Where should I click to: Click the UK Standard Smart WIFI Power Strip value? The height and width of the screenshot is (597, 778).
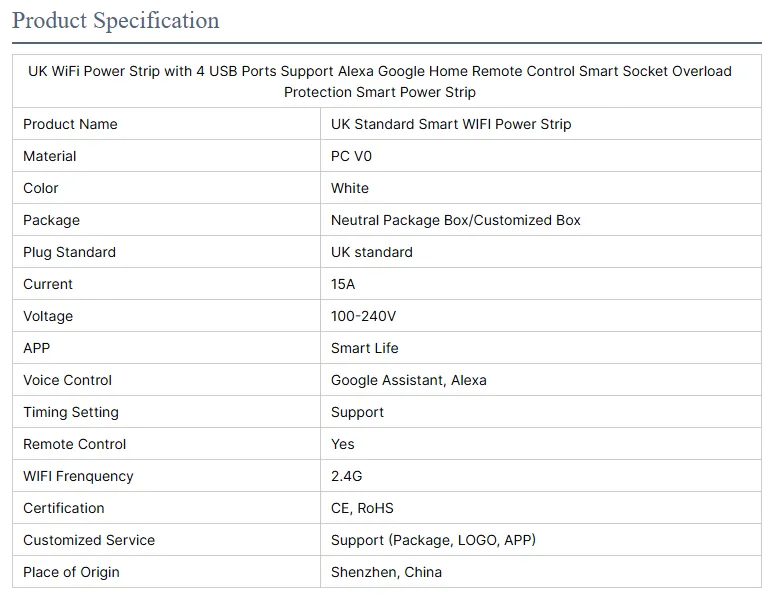point(451,124)
